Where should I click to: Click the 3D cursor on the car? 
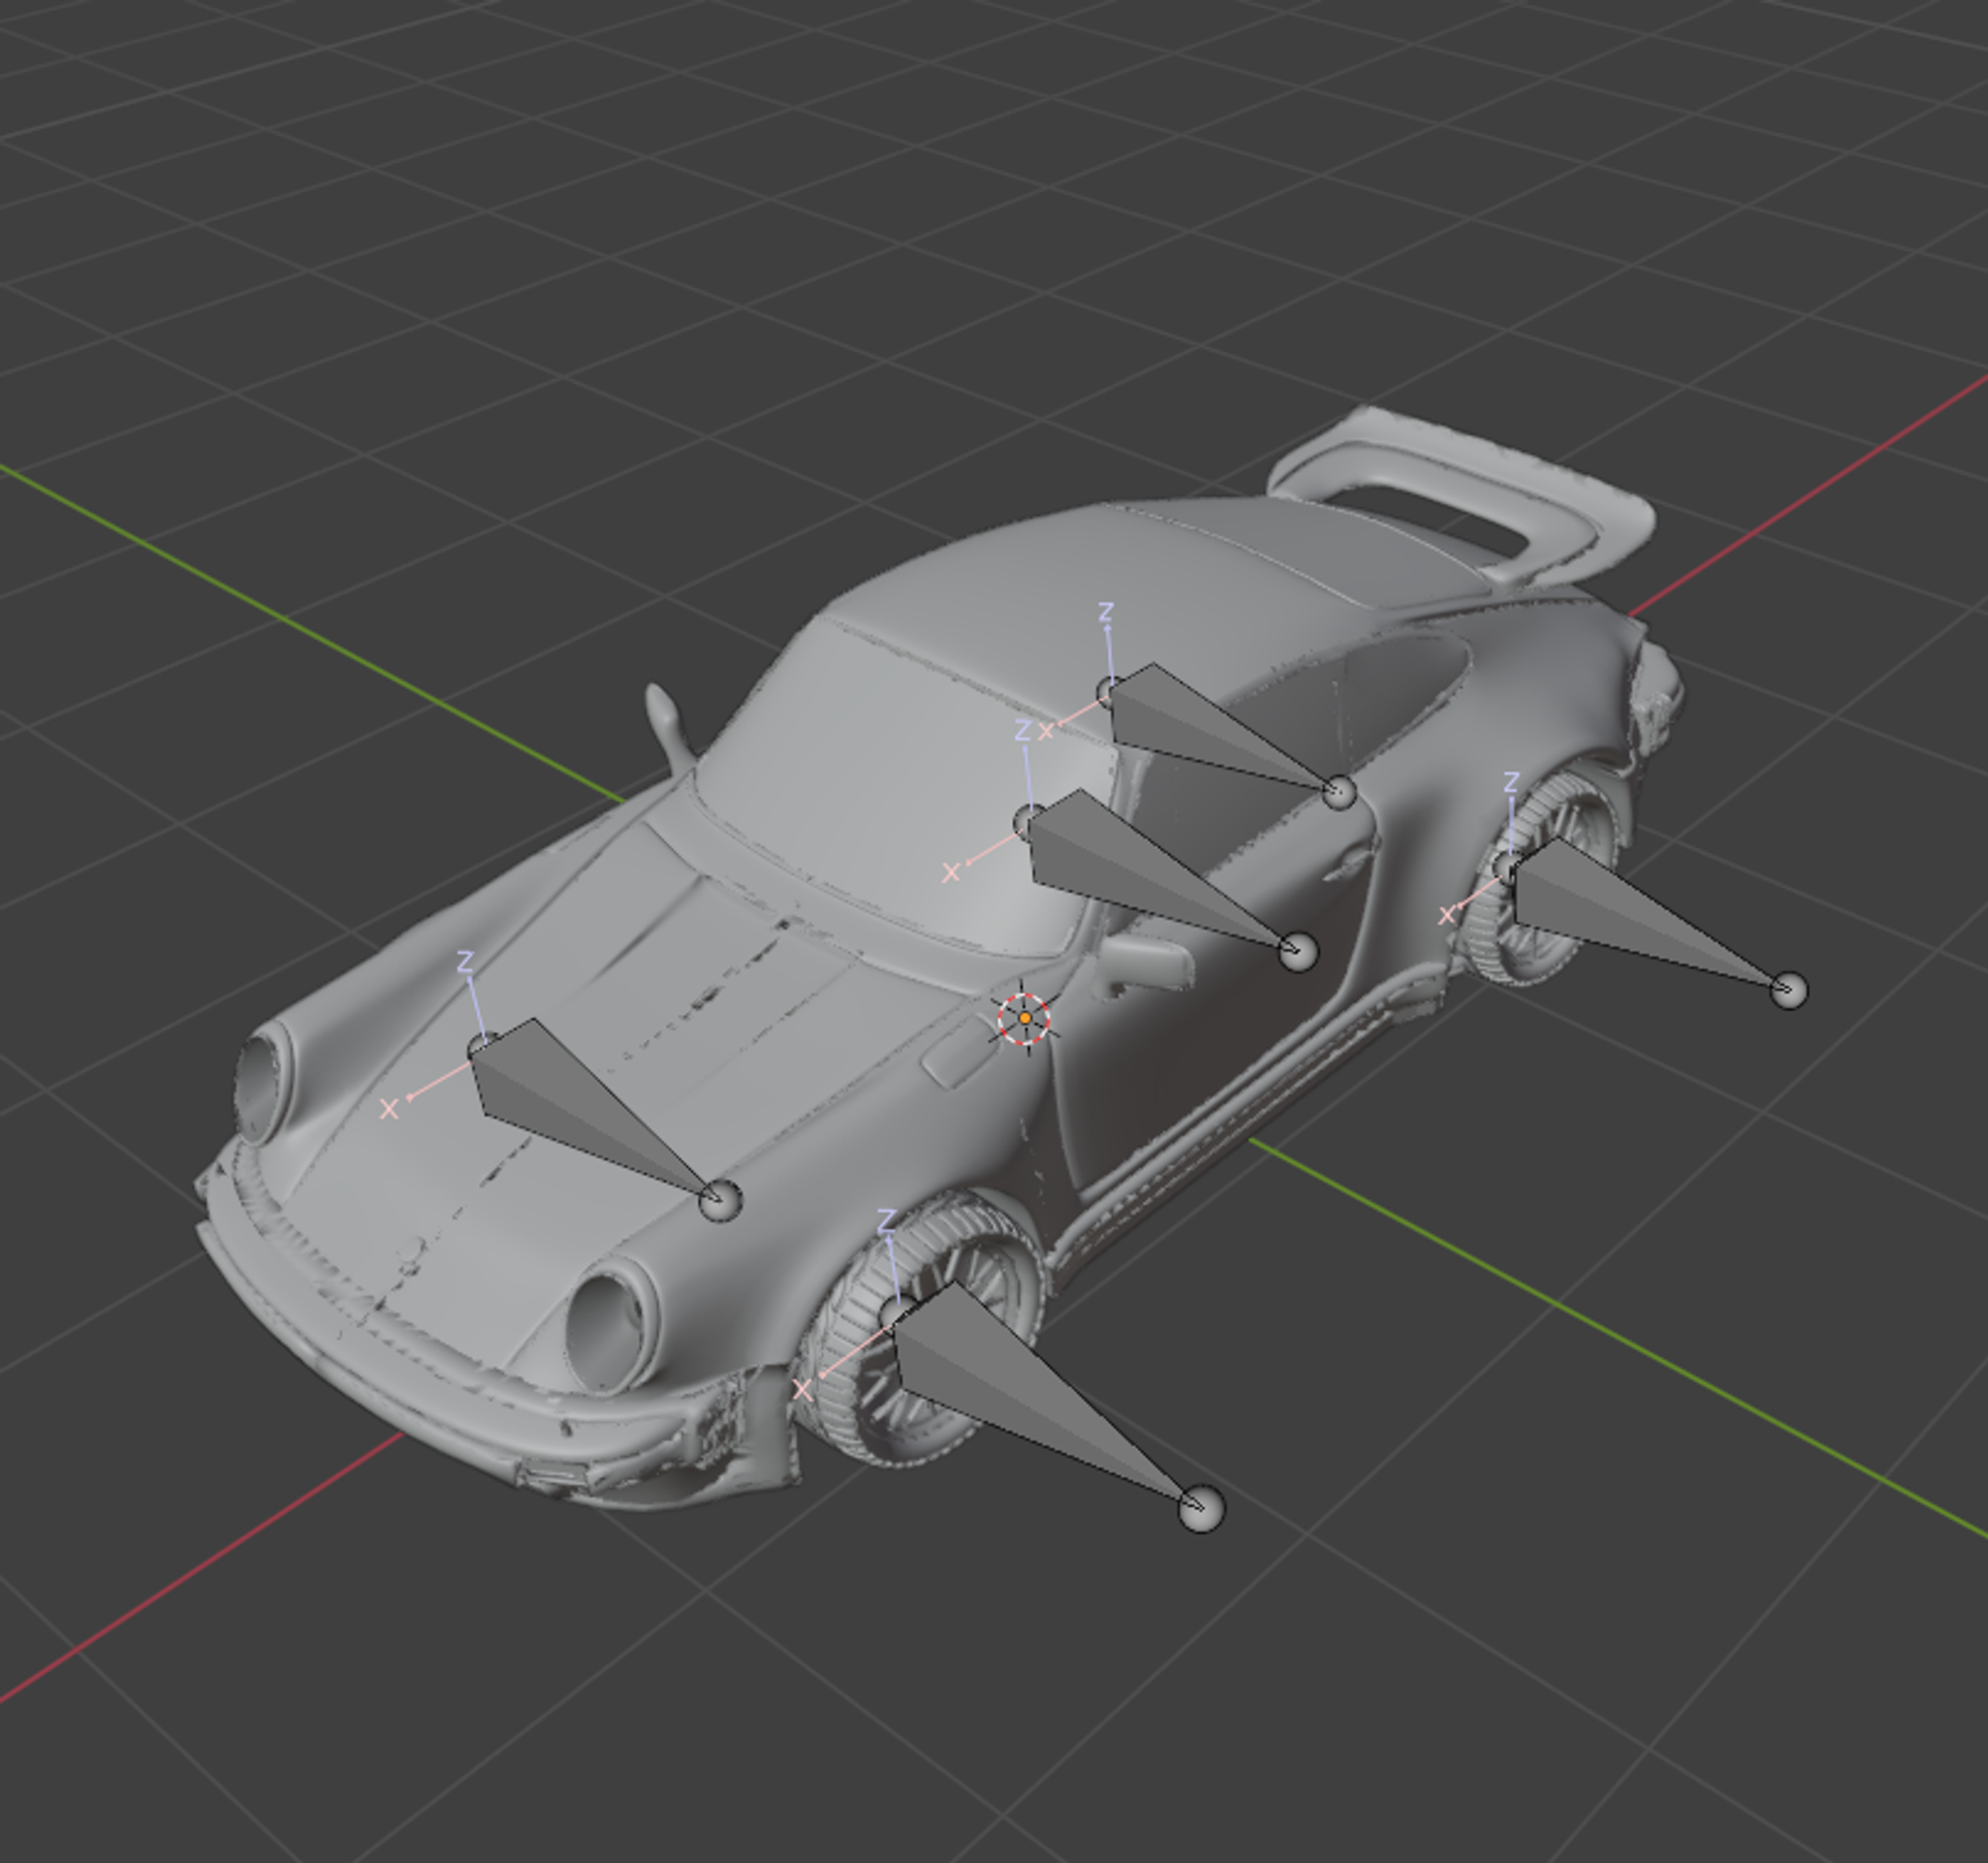pos(1024,1018)
